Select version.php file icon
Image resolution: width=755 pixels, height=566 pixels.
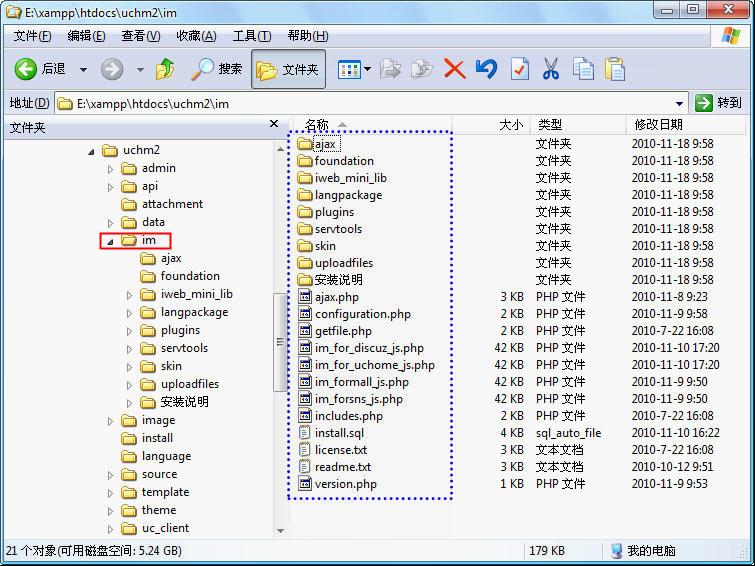(x=305, y=483)
